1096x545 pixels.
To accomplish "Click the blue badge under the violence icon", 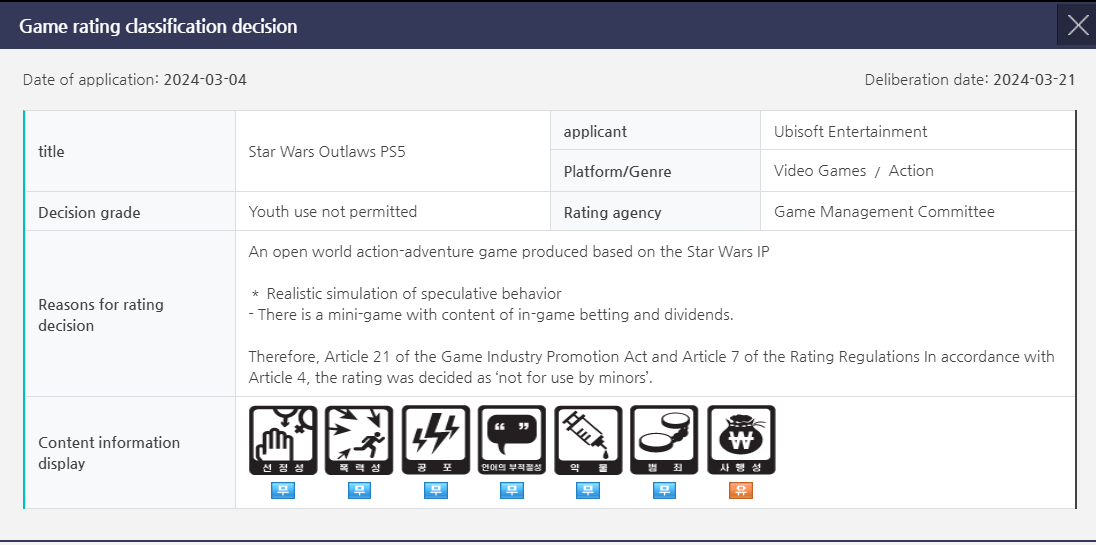I will [x=359, y=490].
